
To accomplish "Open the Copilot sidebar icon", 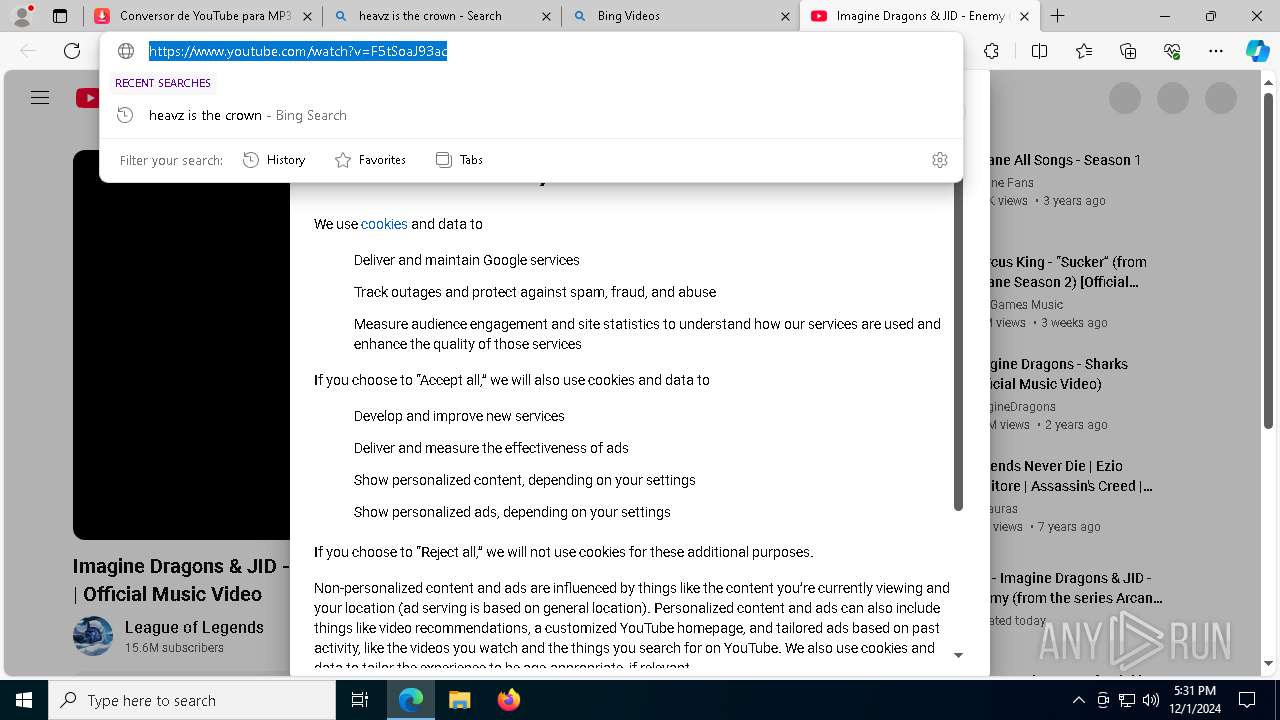I will [1257, 51].
